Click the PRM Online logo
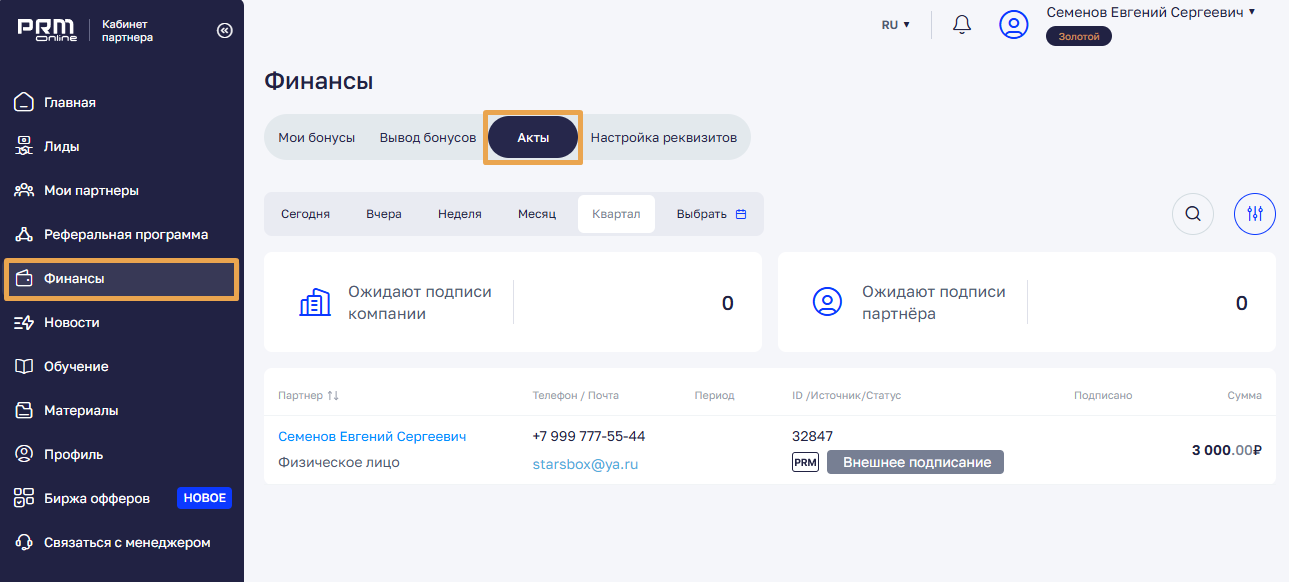The width and height of the screenshot is (1289, 582). (x=47, y=30)
